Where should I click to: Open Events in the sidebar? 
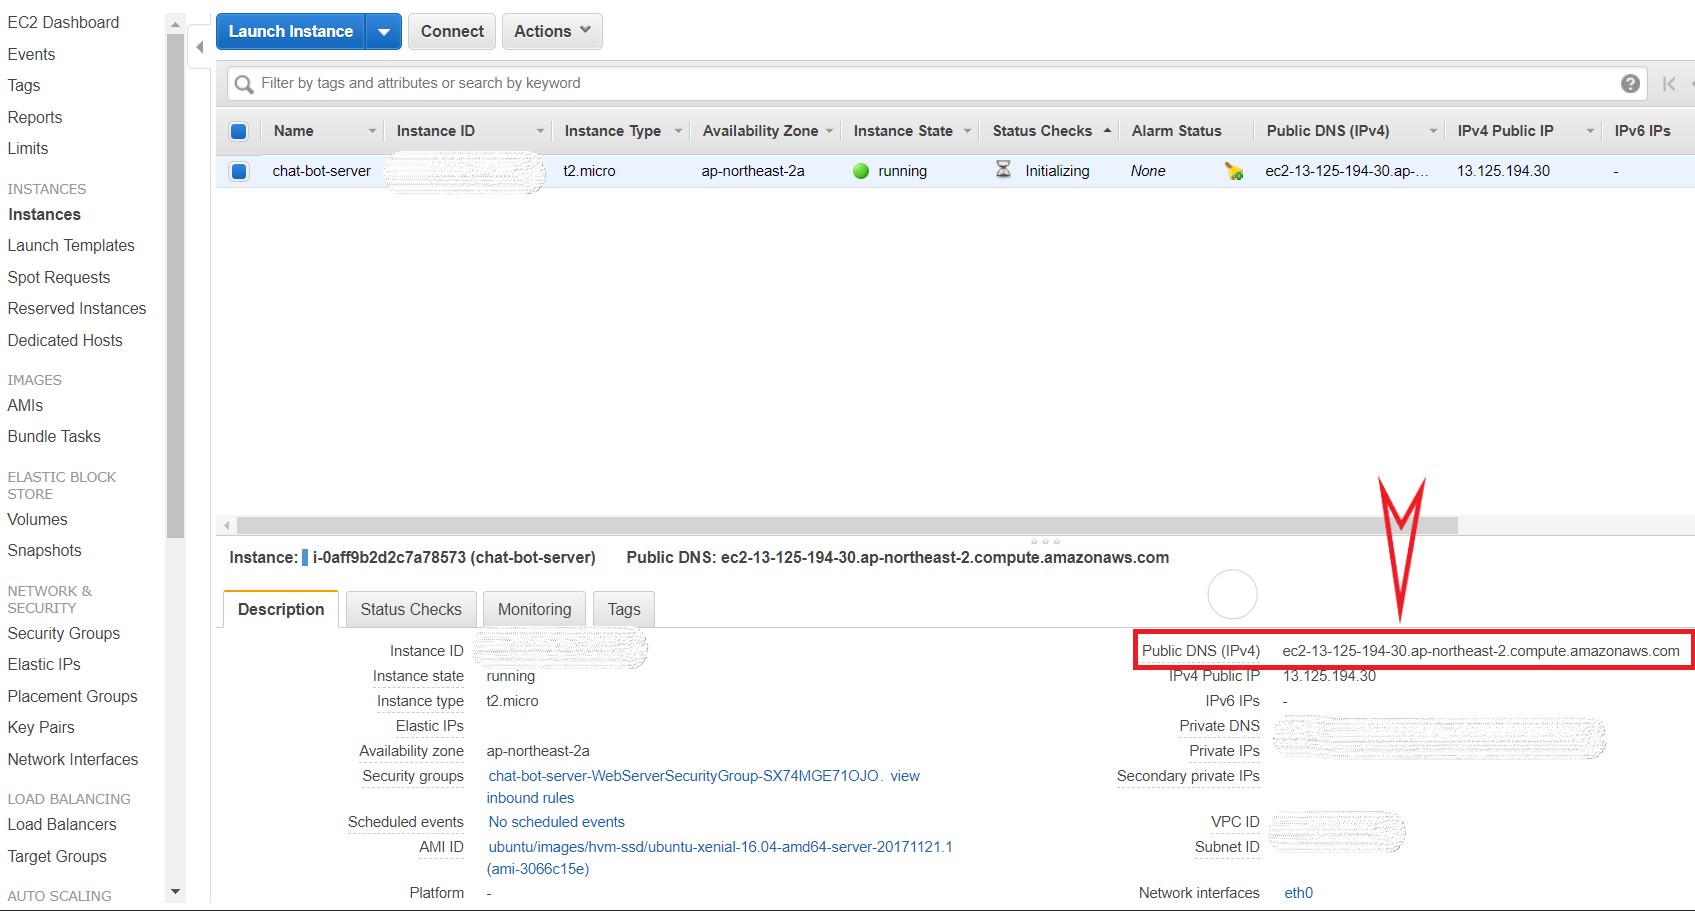pyautogui.click(x=31, y=54)
